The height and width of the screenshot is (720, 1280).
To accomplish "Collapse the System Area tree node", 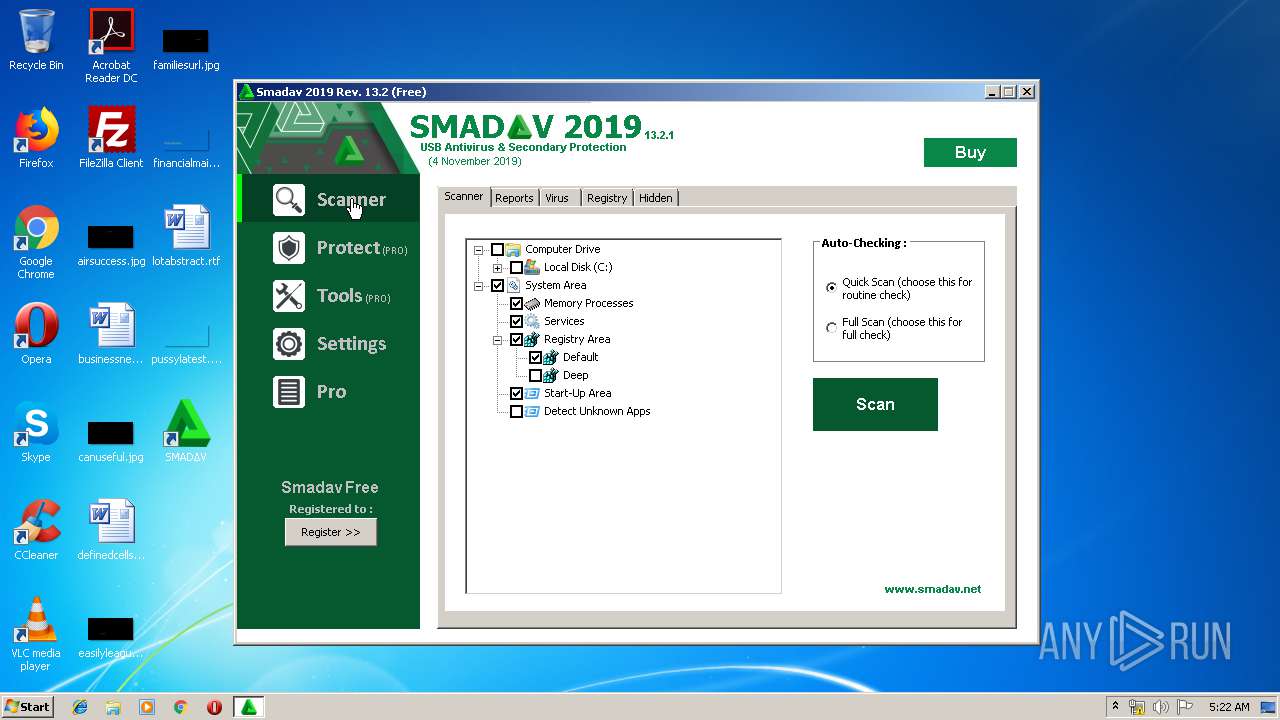I will point(478,285).
